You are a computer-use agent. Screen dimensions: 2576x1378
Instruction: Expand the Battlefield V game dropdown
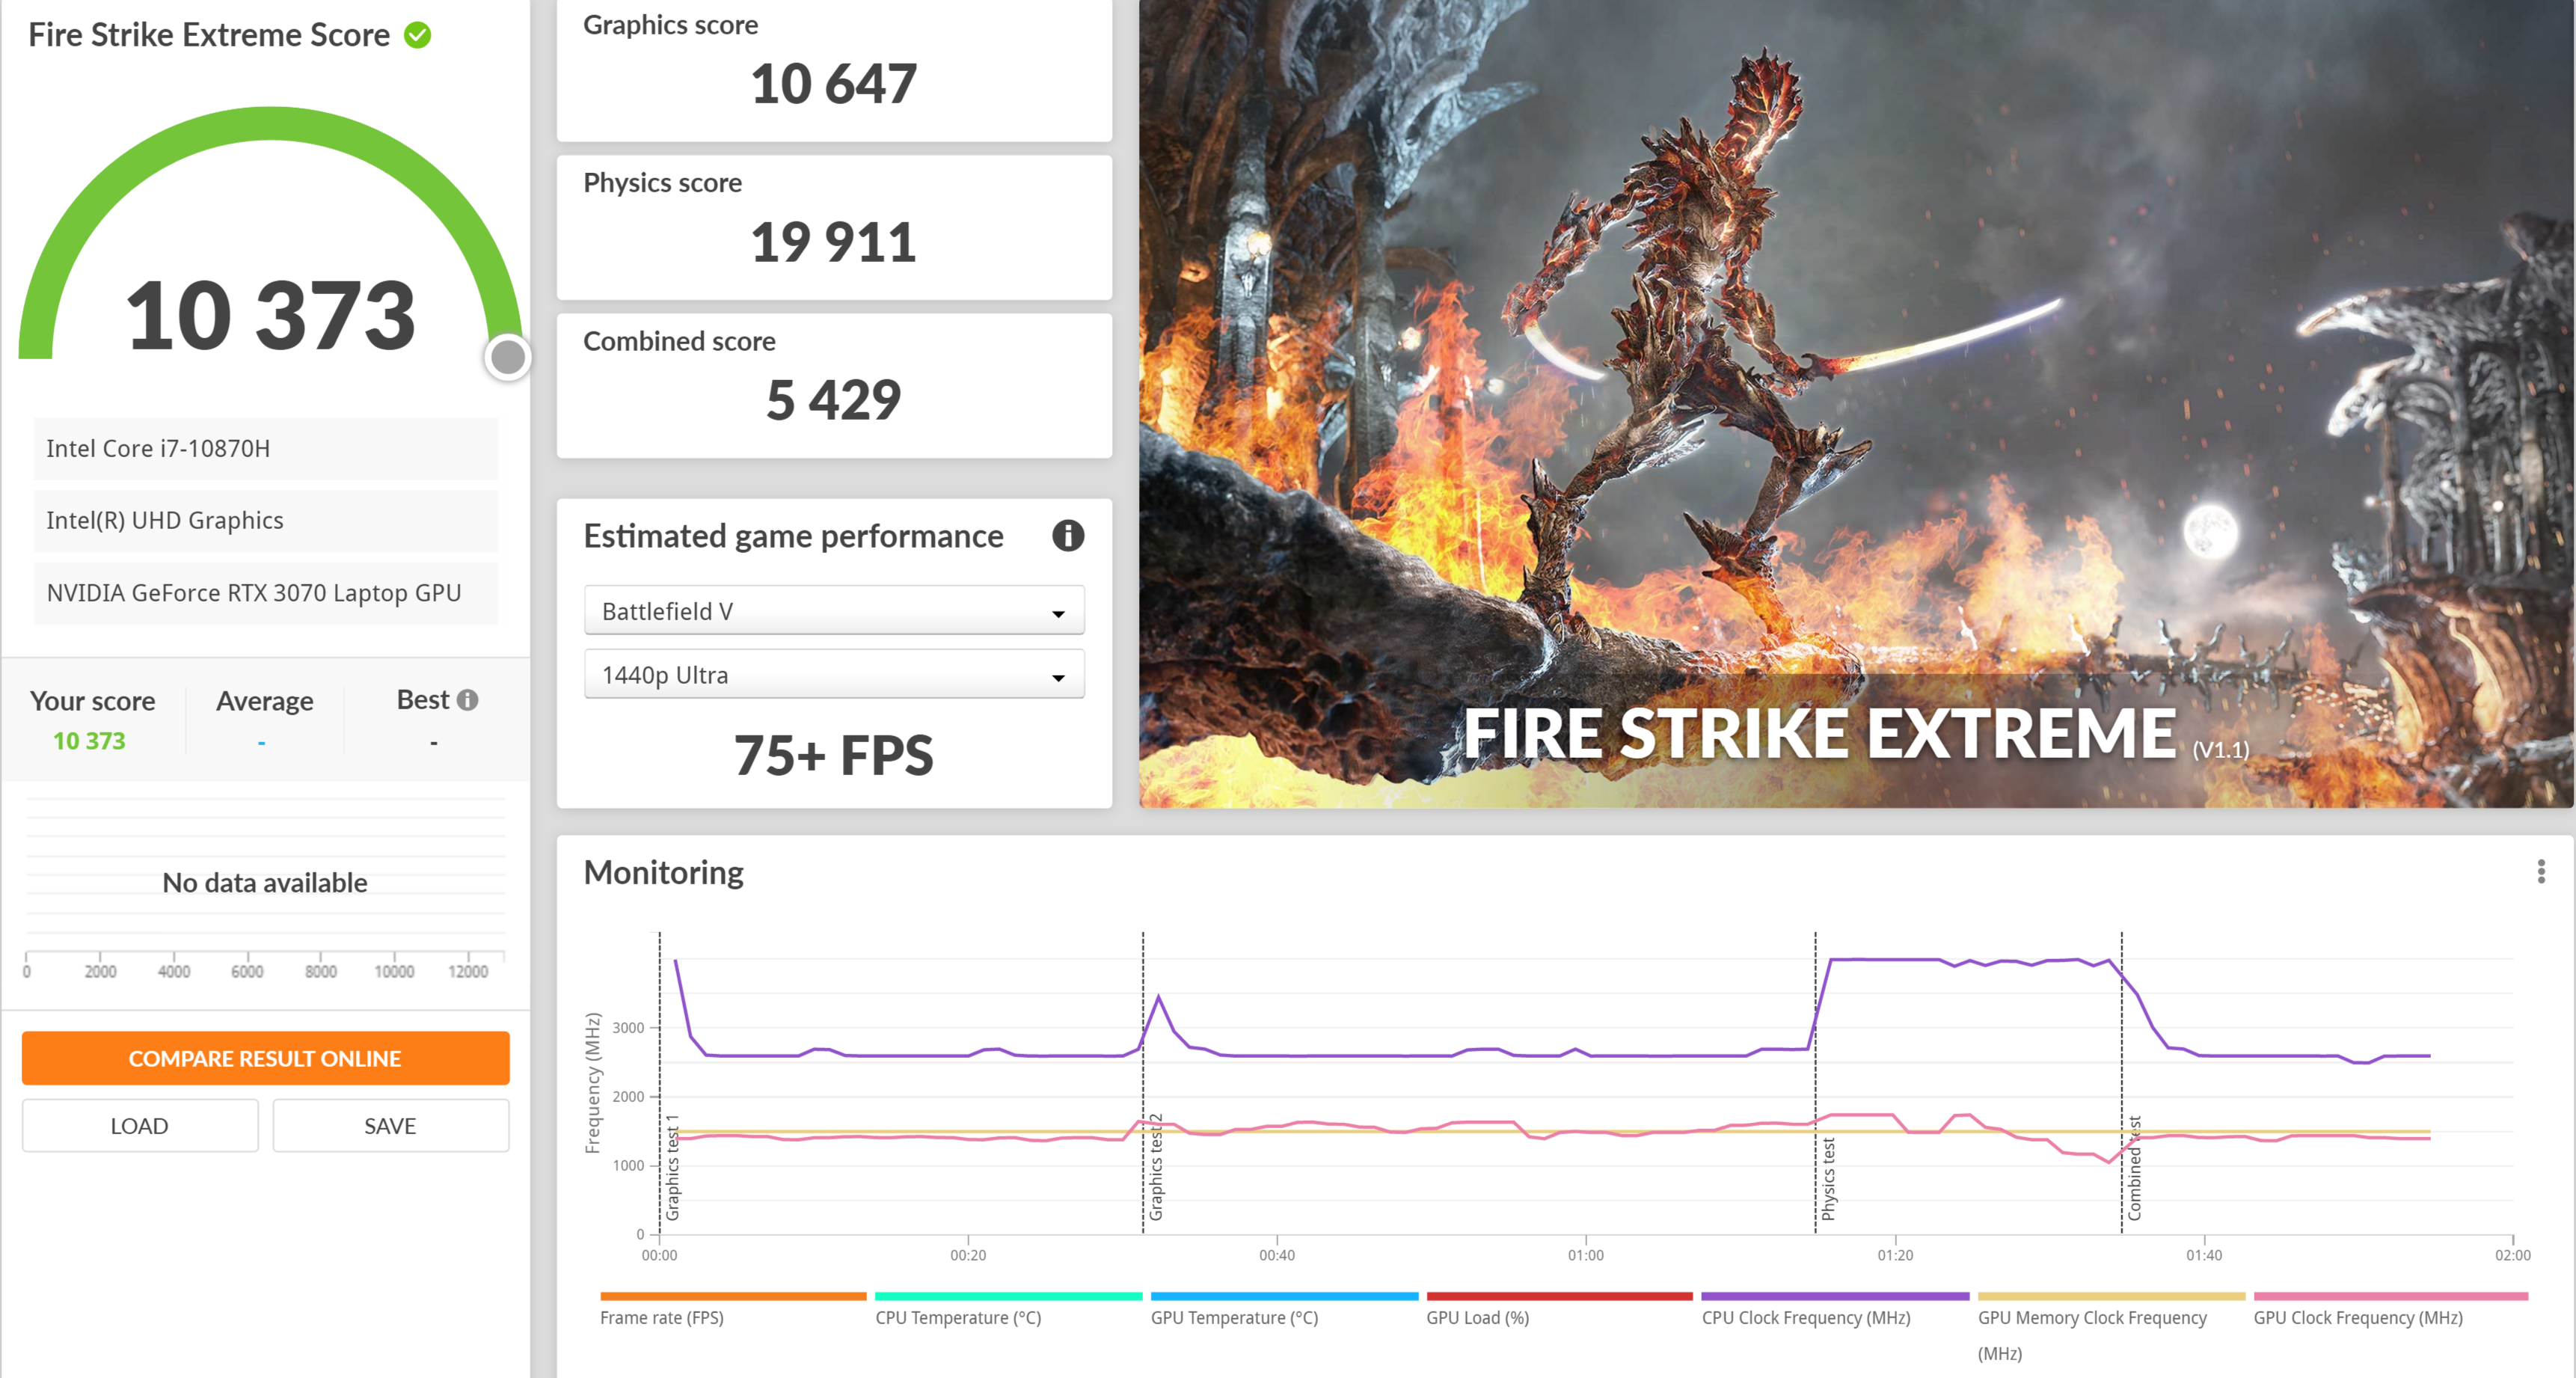pos(834,611)
